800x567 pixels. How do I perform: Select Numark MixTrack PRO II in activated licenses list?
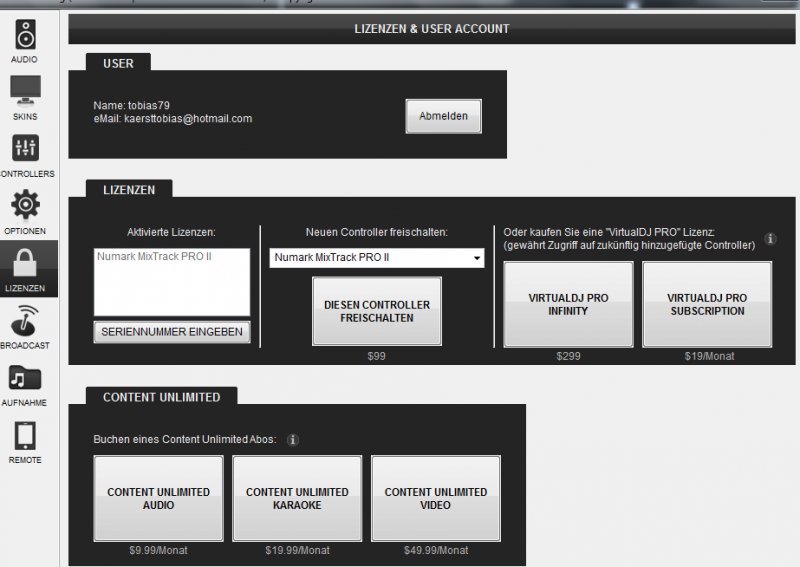pyautogui.click(x=154, y=256)
